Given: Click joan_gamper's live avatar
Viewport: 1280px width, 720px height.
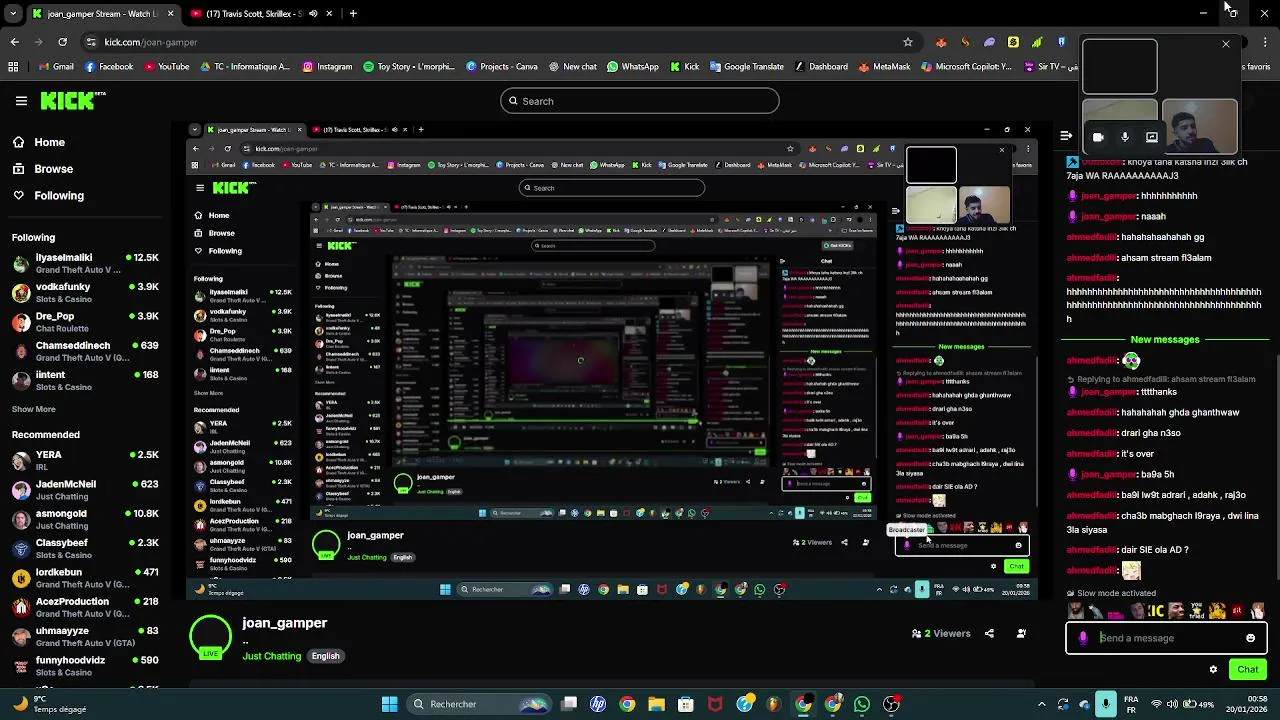Looking at the screenshot, I should point(210,637).
